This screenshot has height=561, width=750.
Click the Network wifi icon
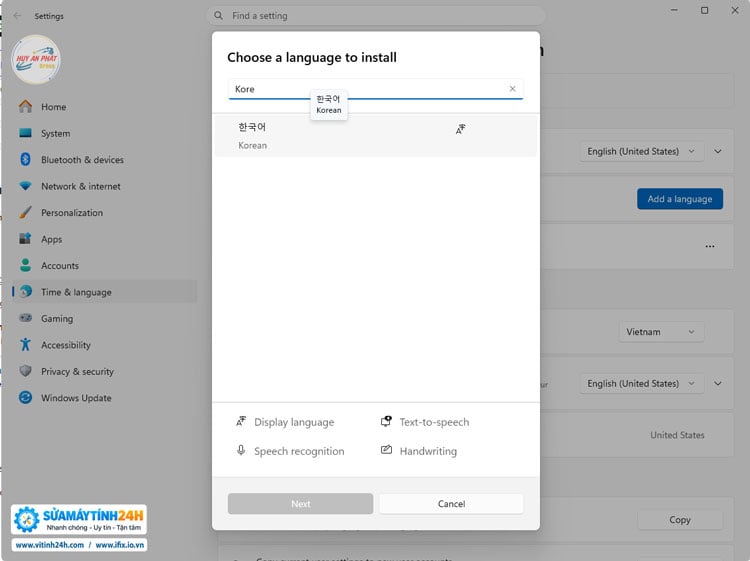(25, 186)
